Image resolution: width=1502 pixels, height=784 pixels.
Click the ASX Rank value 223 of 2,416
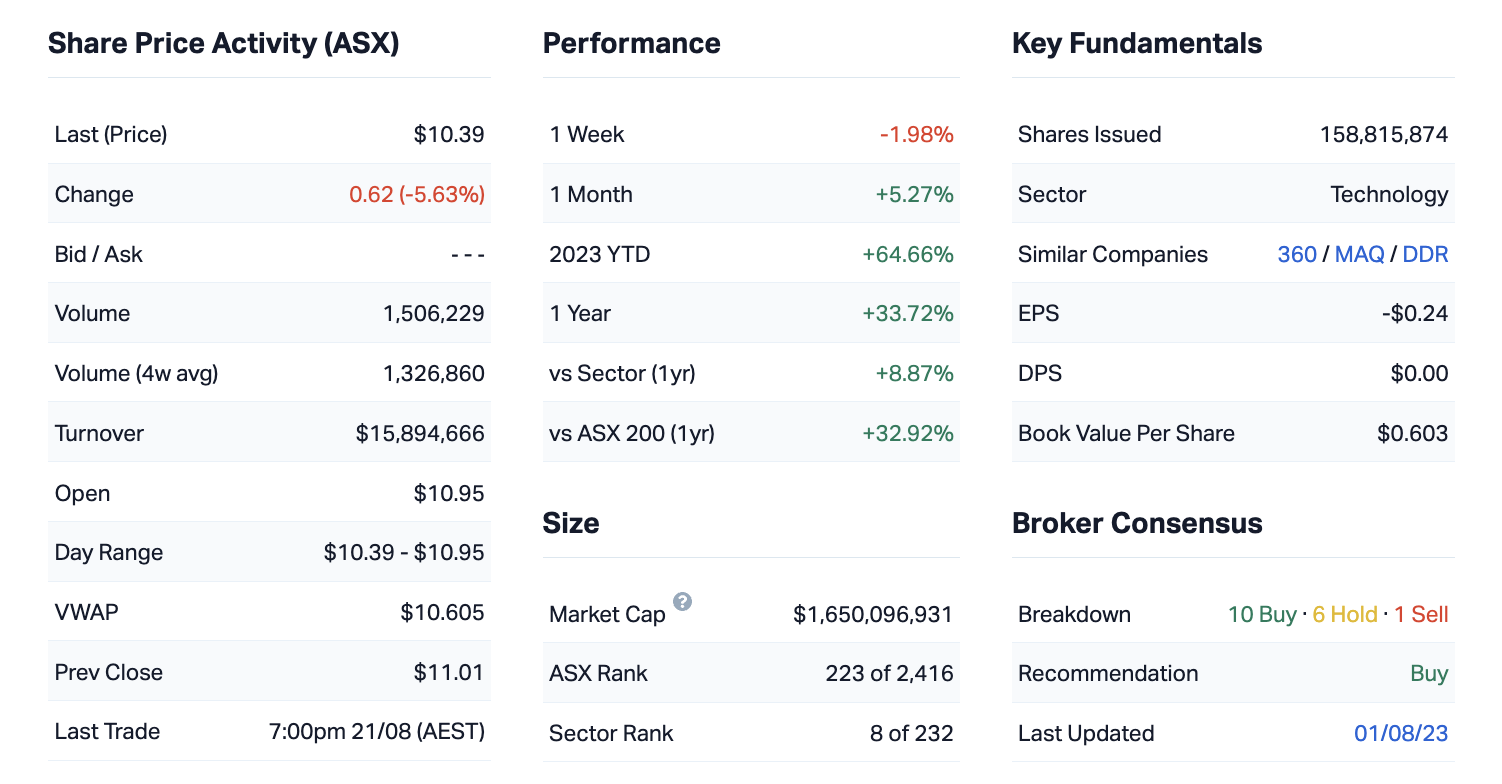pos(889,673)
